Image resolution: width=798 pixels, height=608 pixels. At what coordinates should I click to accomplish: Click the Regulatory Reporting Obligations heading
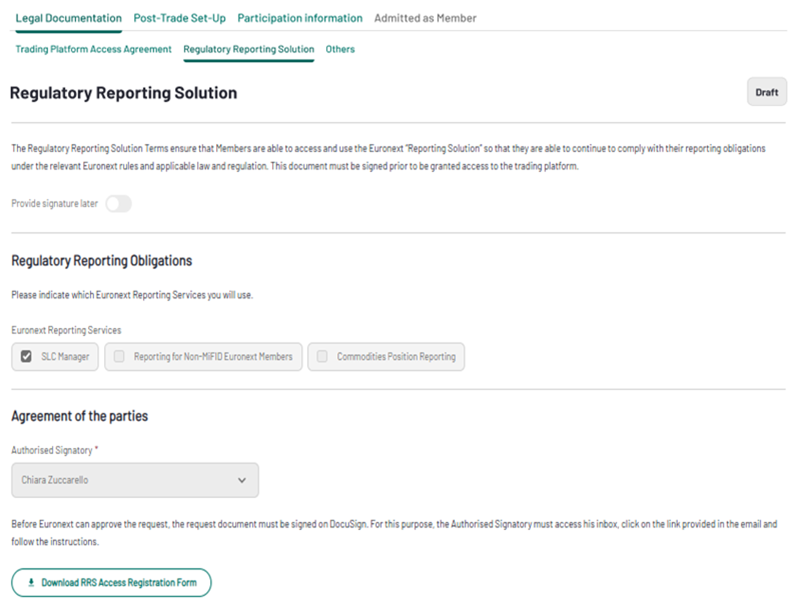tap(102, 260)
